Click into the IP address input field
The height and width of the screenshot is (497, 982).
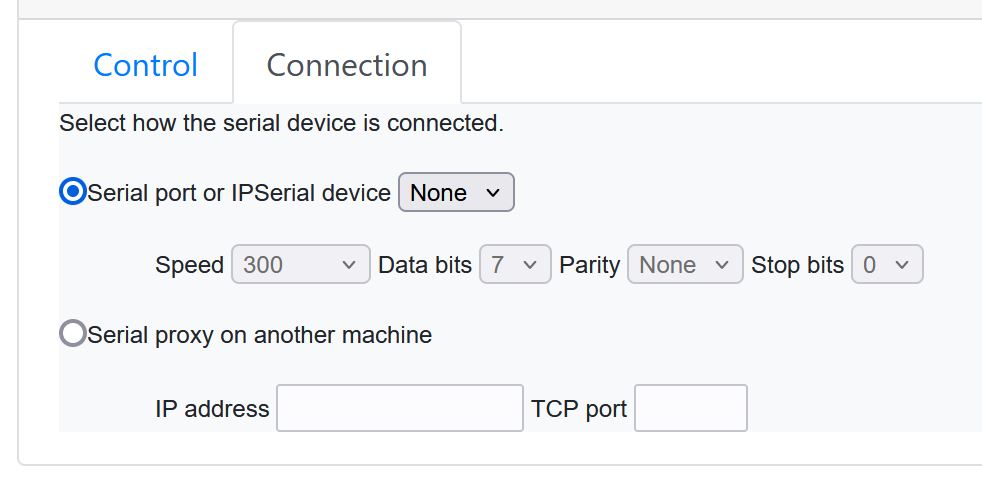point(400,408)
